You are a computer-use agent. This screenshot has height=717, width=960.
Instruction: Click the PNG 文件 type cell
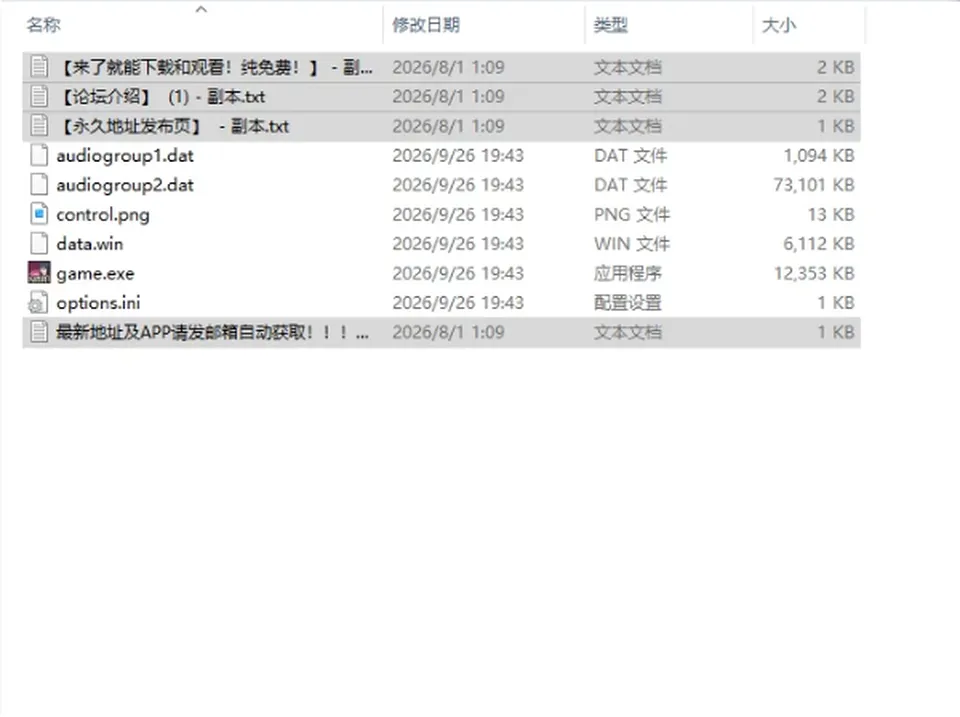coord(632,214)
